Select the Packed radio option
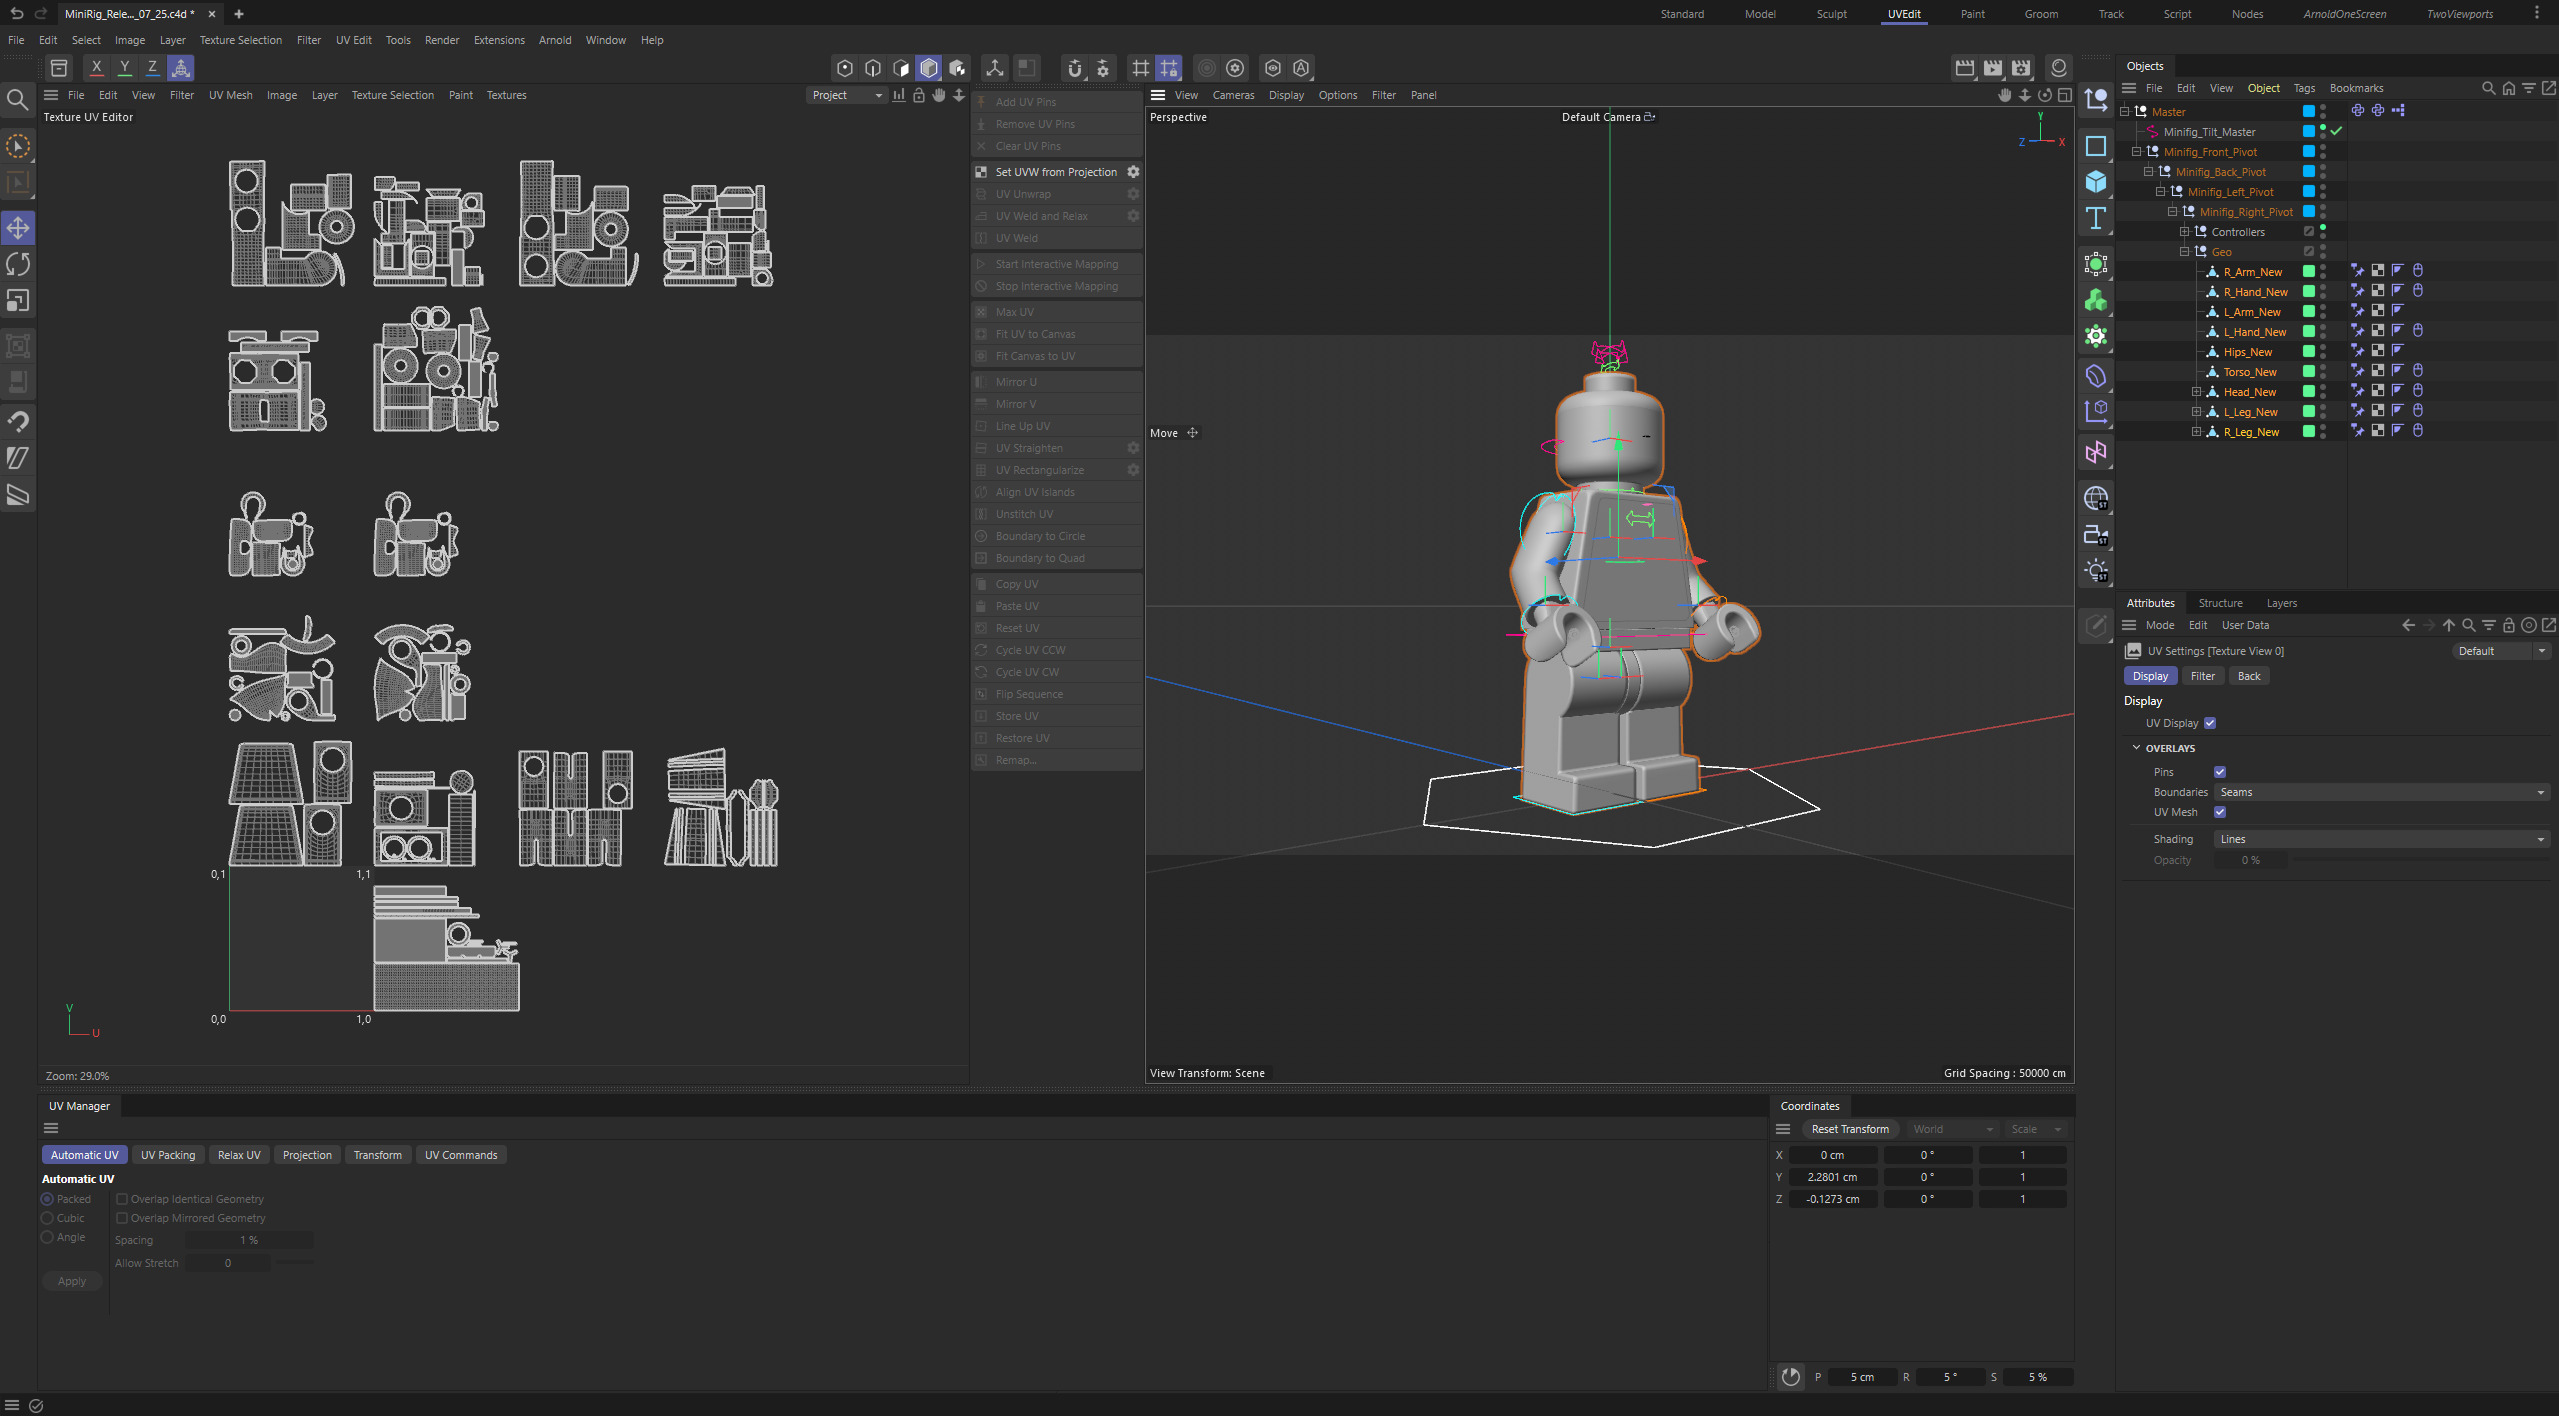 47,1199
